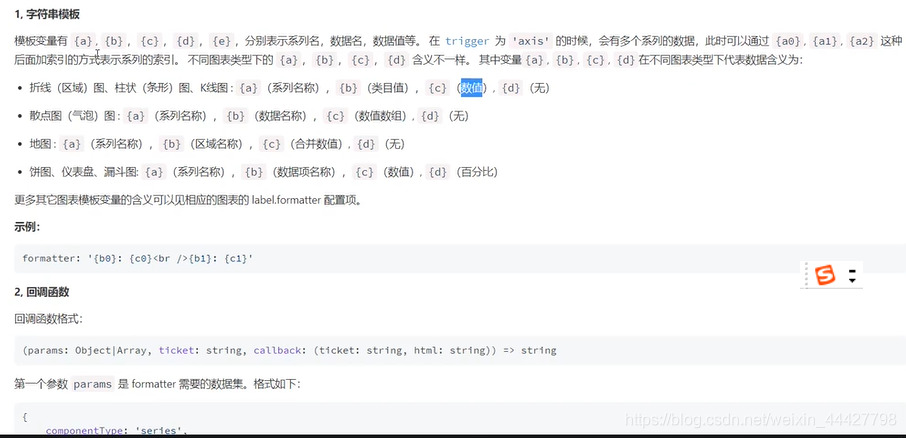The image size is (906, 438).
Task: Click the (数据名称) description
Action: point(281,116)
